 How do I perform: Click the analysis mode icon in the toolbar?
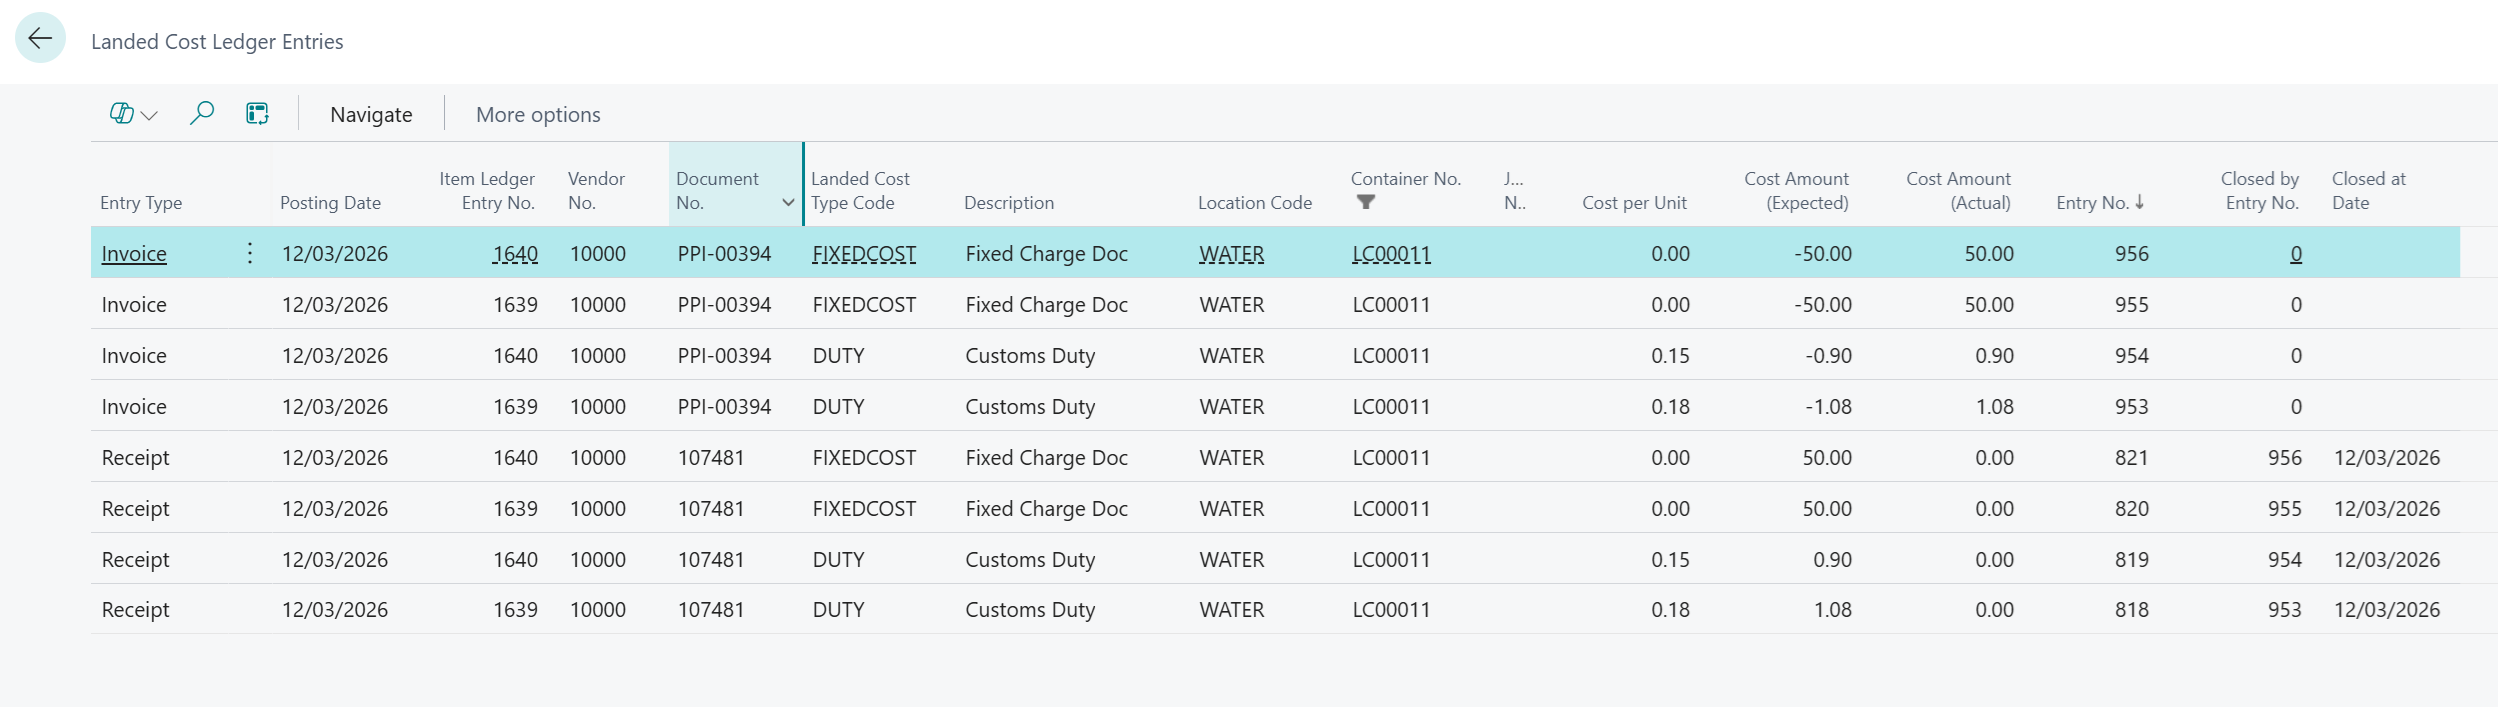click(x=257, y=114)
